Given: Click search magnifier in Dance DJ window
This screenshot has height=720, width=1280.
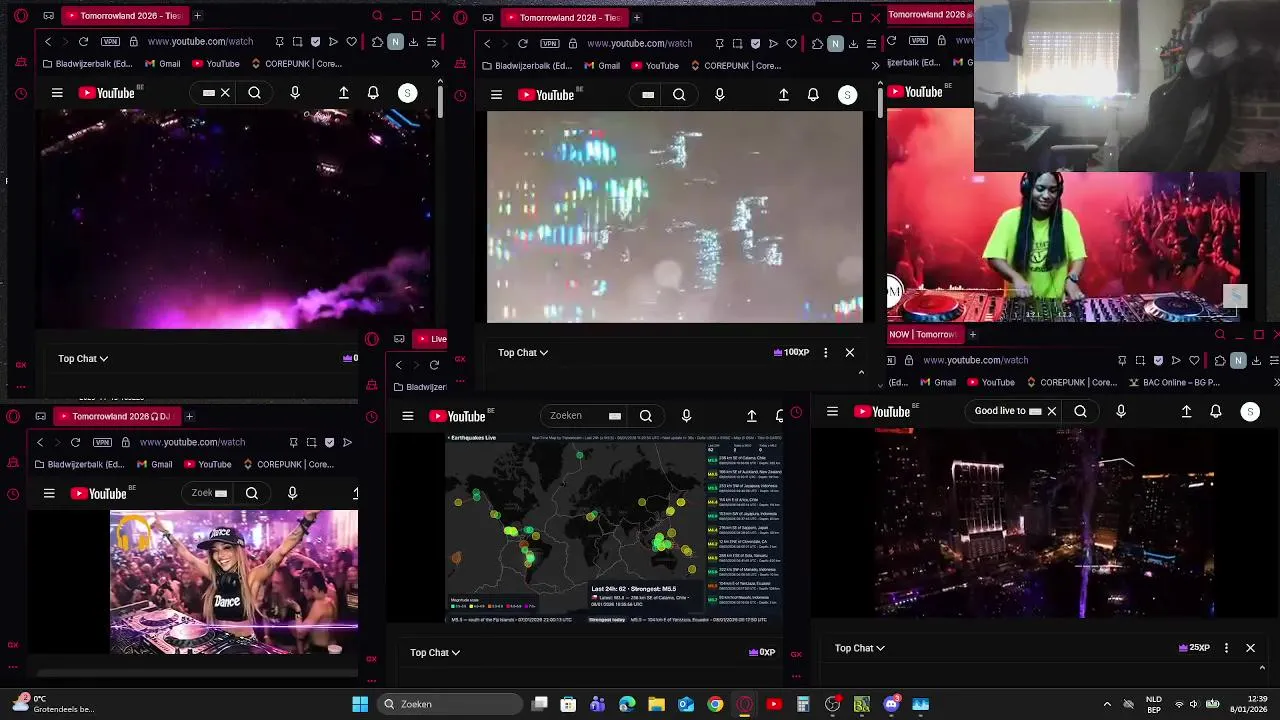Looking at the screenshot, I should [252, 493].
